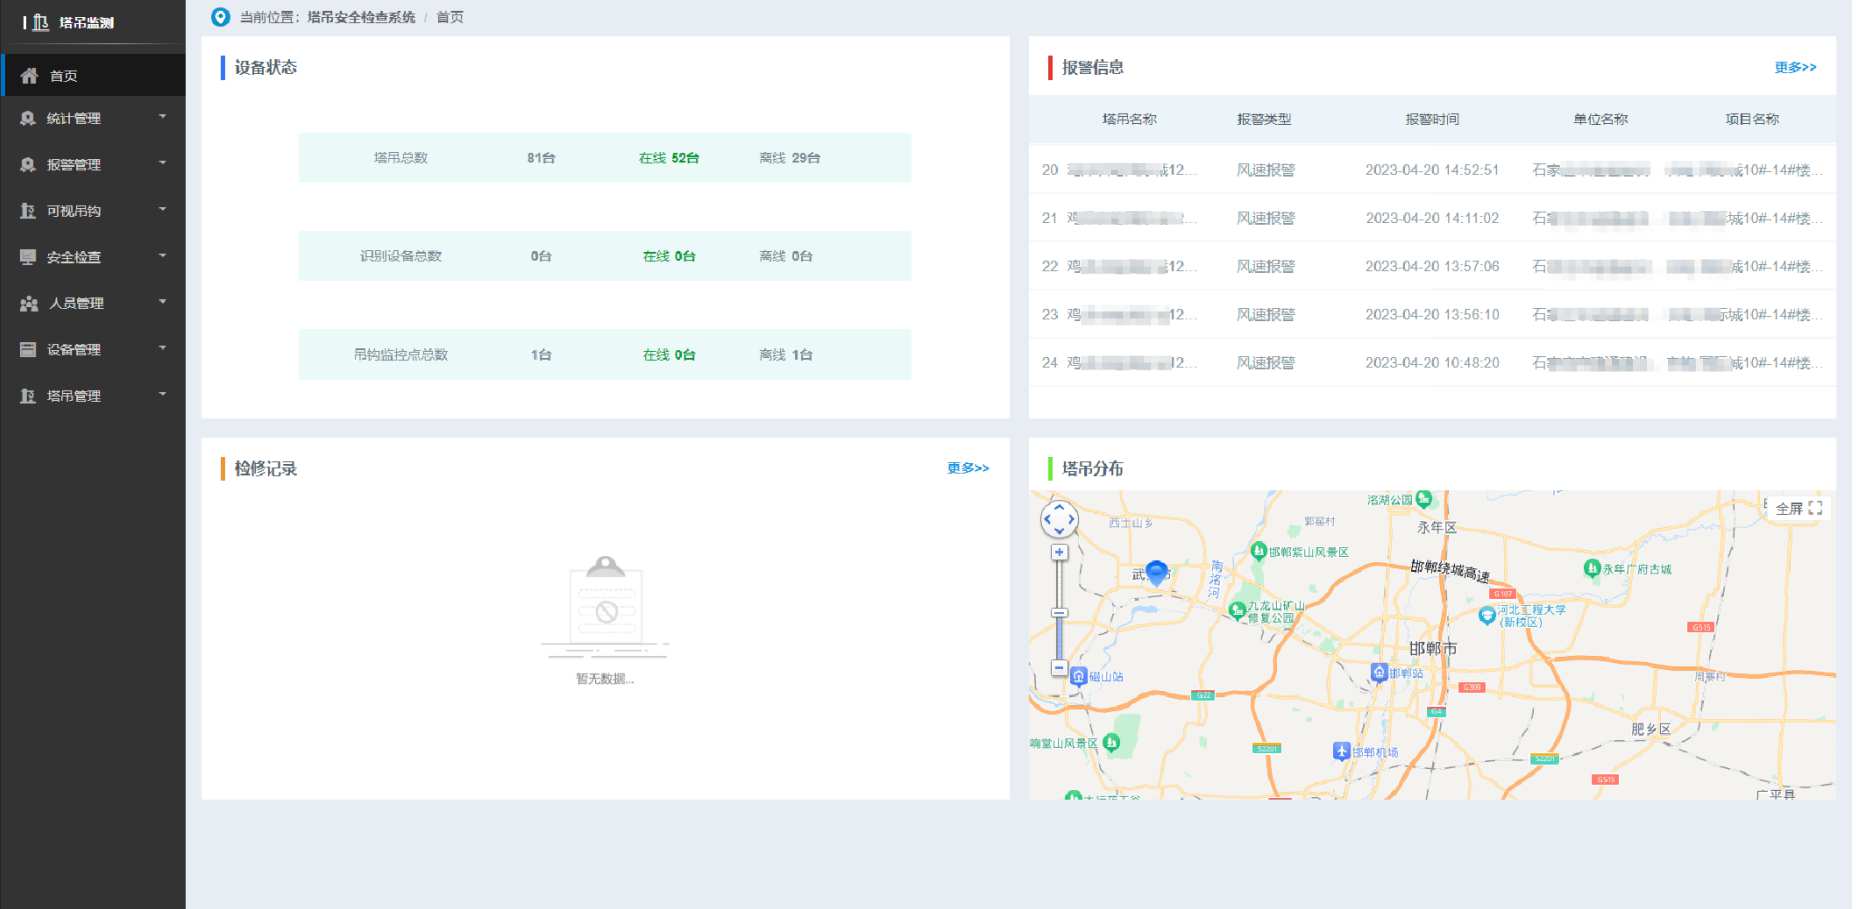
Task: Click the location pin icon in breadcrumb
Action: pos(220,17)
